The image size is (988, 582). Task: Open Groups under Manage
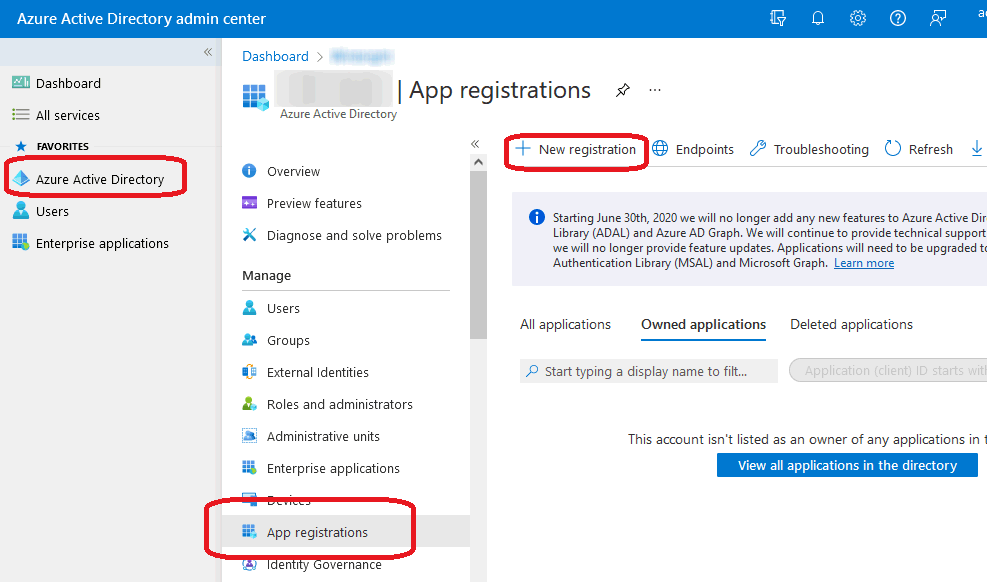click(288, 341)
